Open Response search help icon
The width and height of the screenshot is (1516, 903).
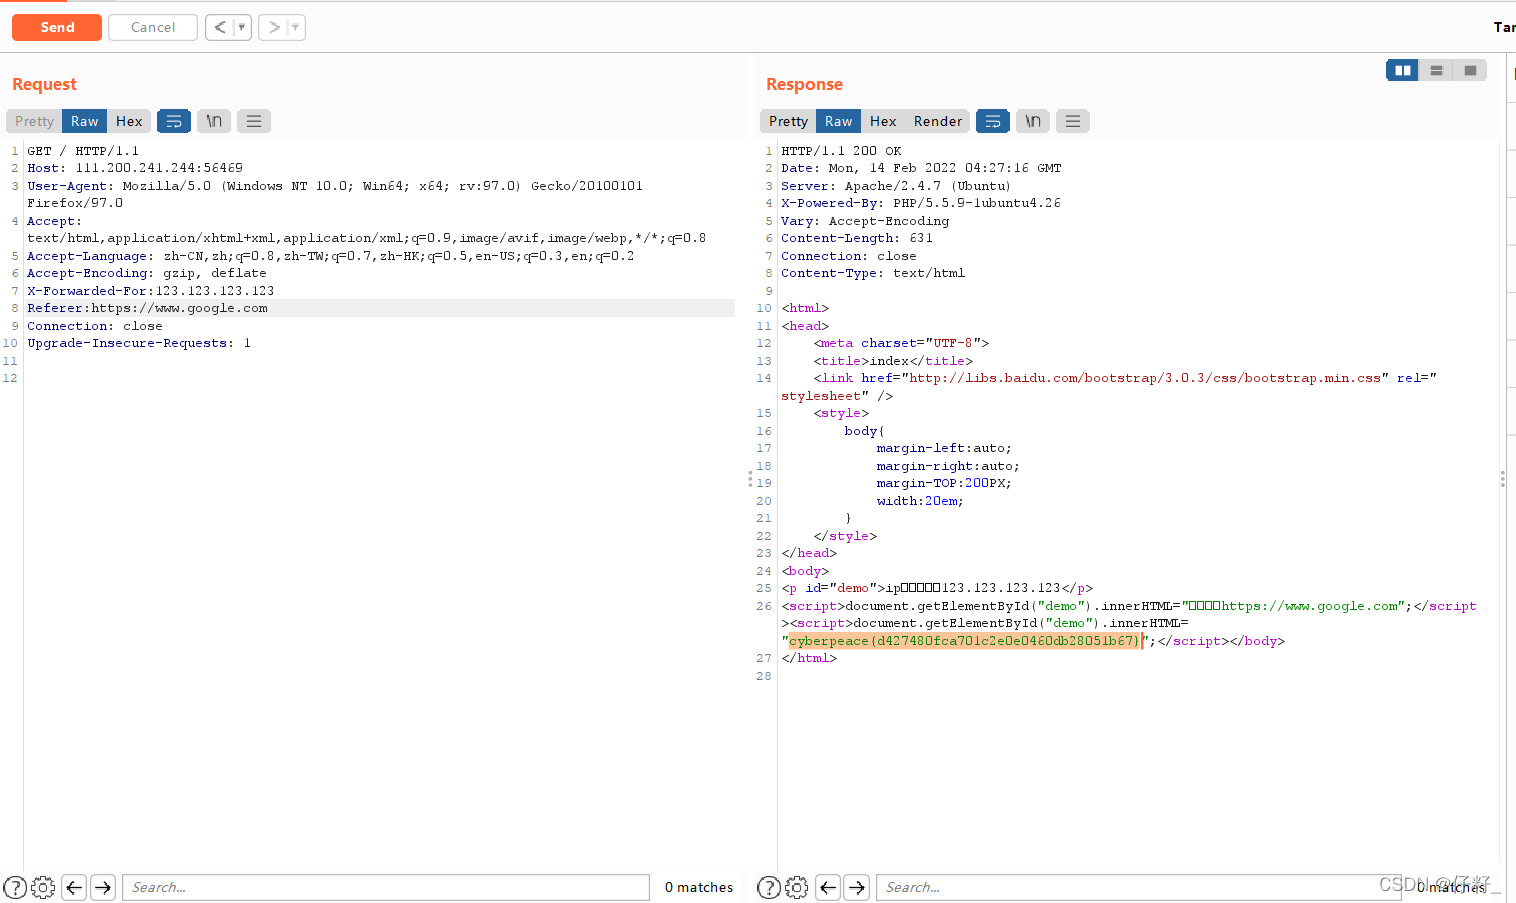pos(769,887)
